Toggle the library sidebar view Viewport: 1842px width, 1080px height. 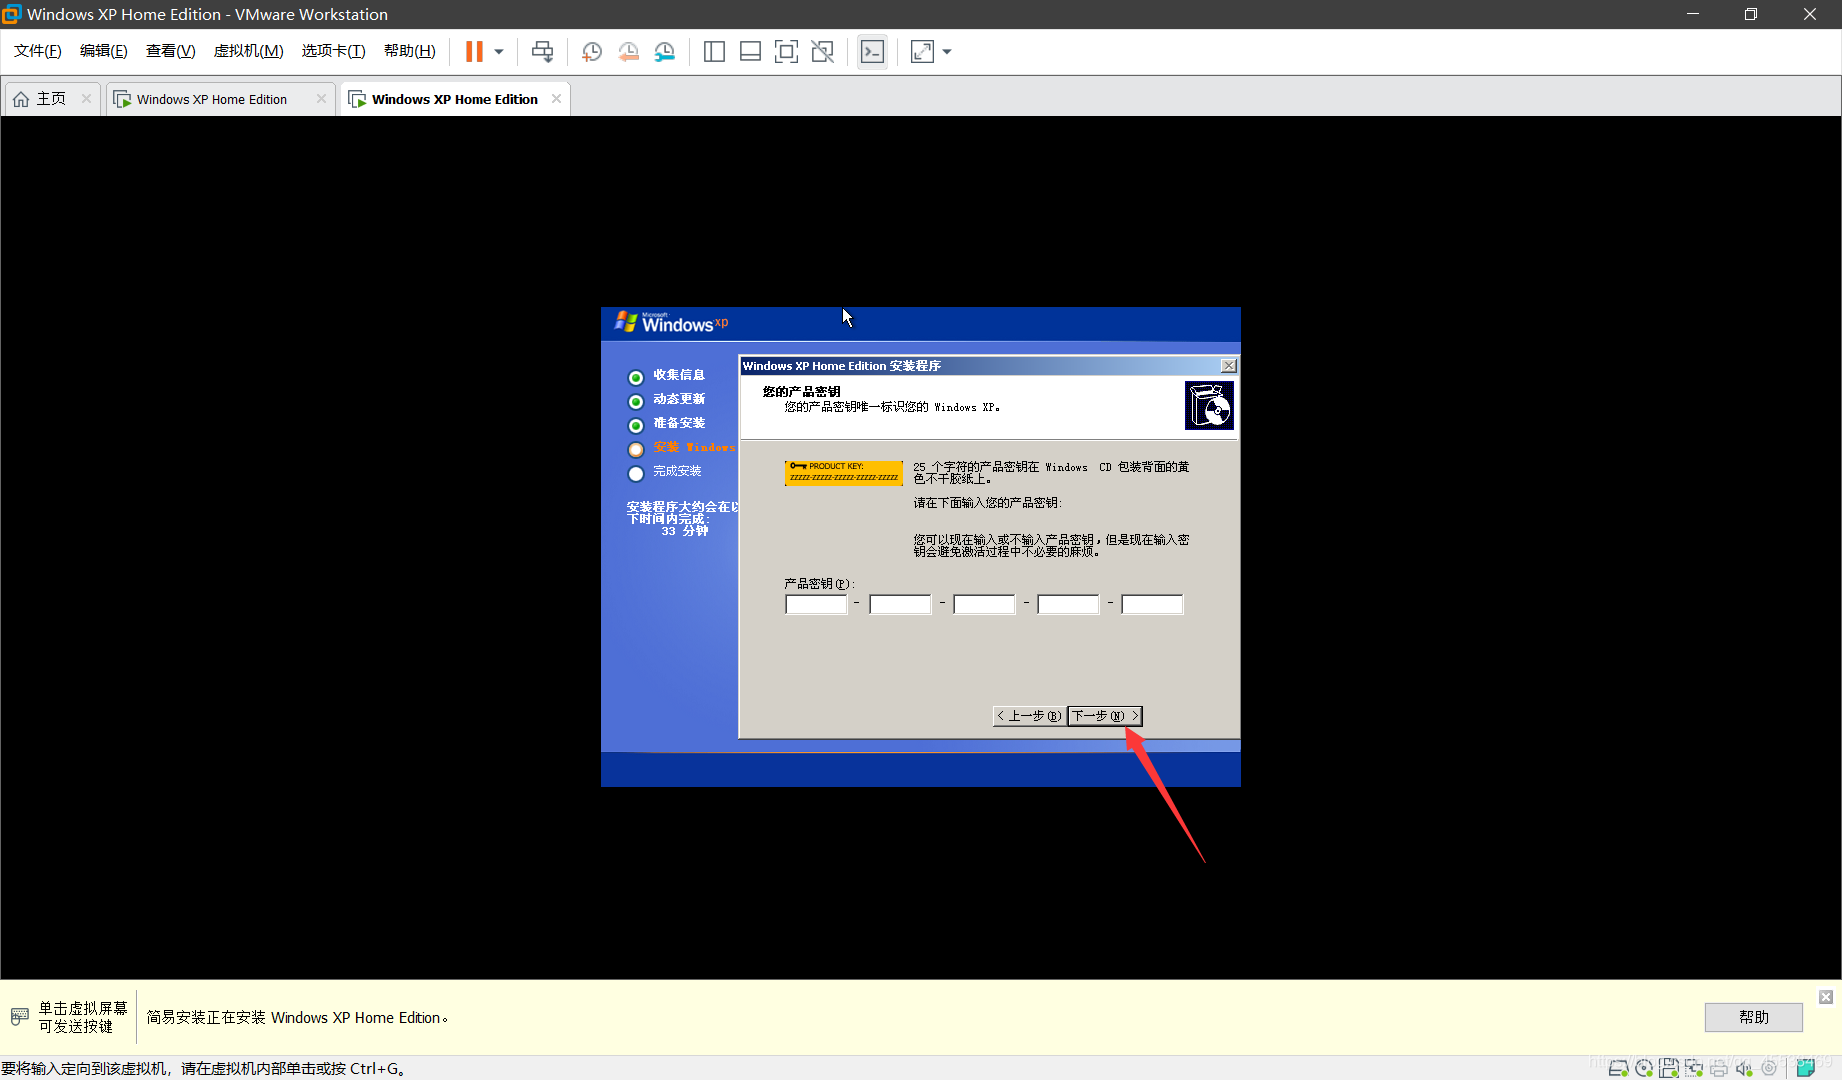click(x=714, y=51)
